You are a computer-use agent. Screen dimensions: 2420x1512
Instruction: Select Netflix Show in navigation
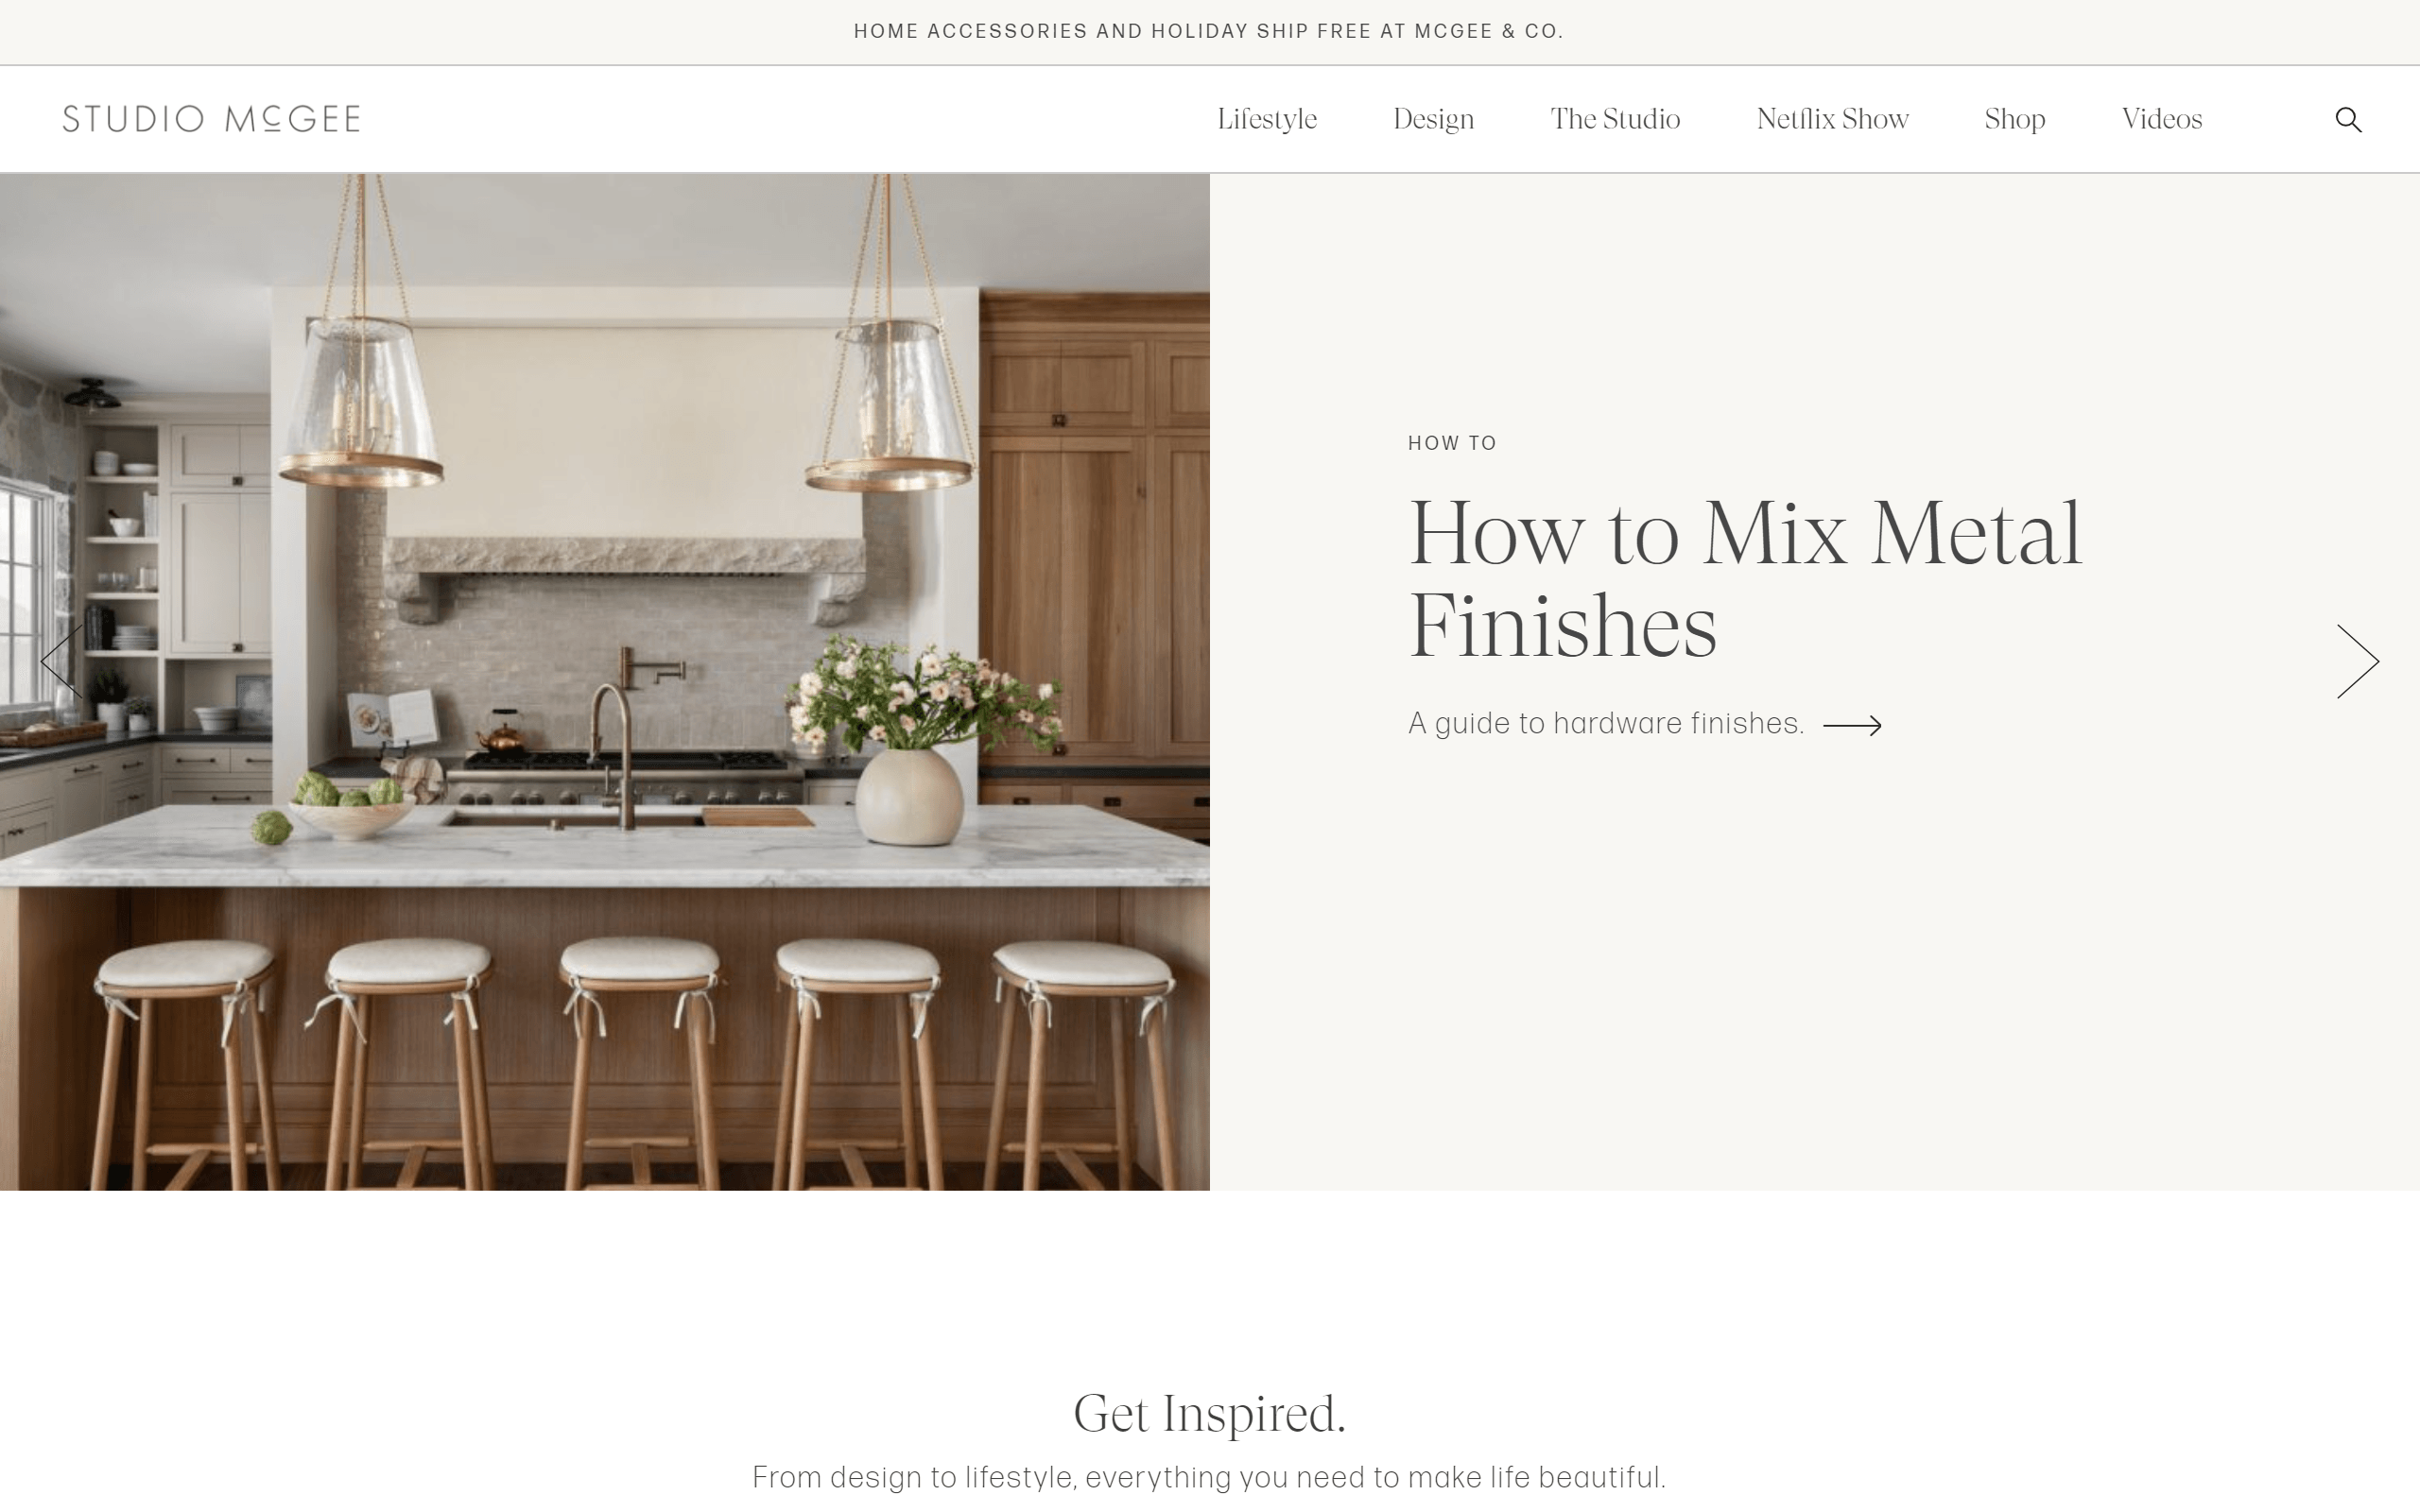tap(1832, 119)
